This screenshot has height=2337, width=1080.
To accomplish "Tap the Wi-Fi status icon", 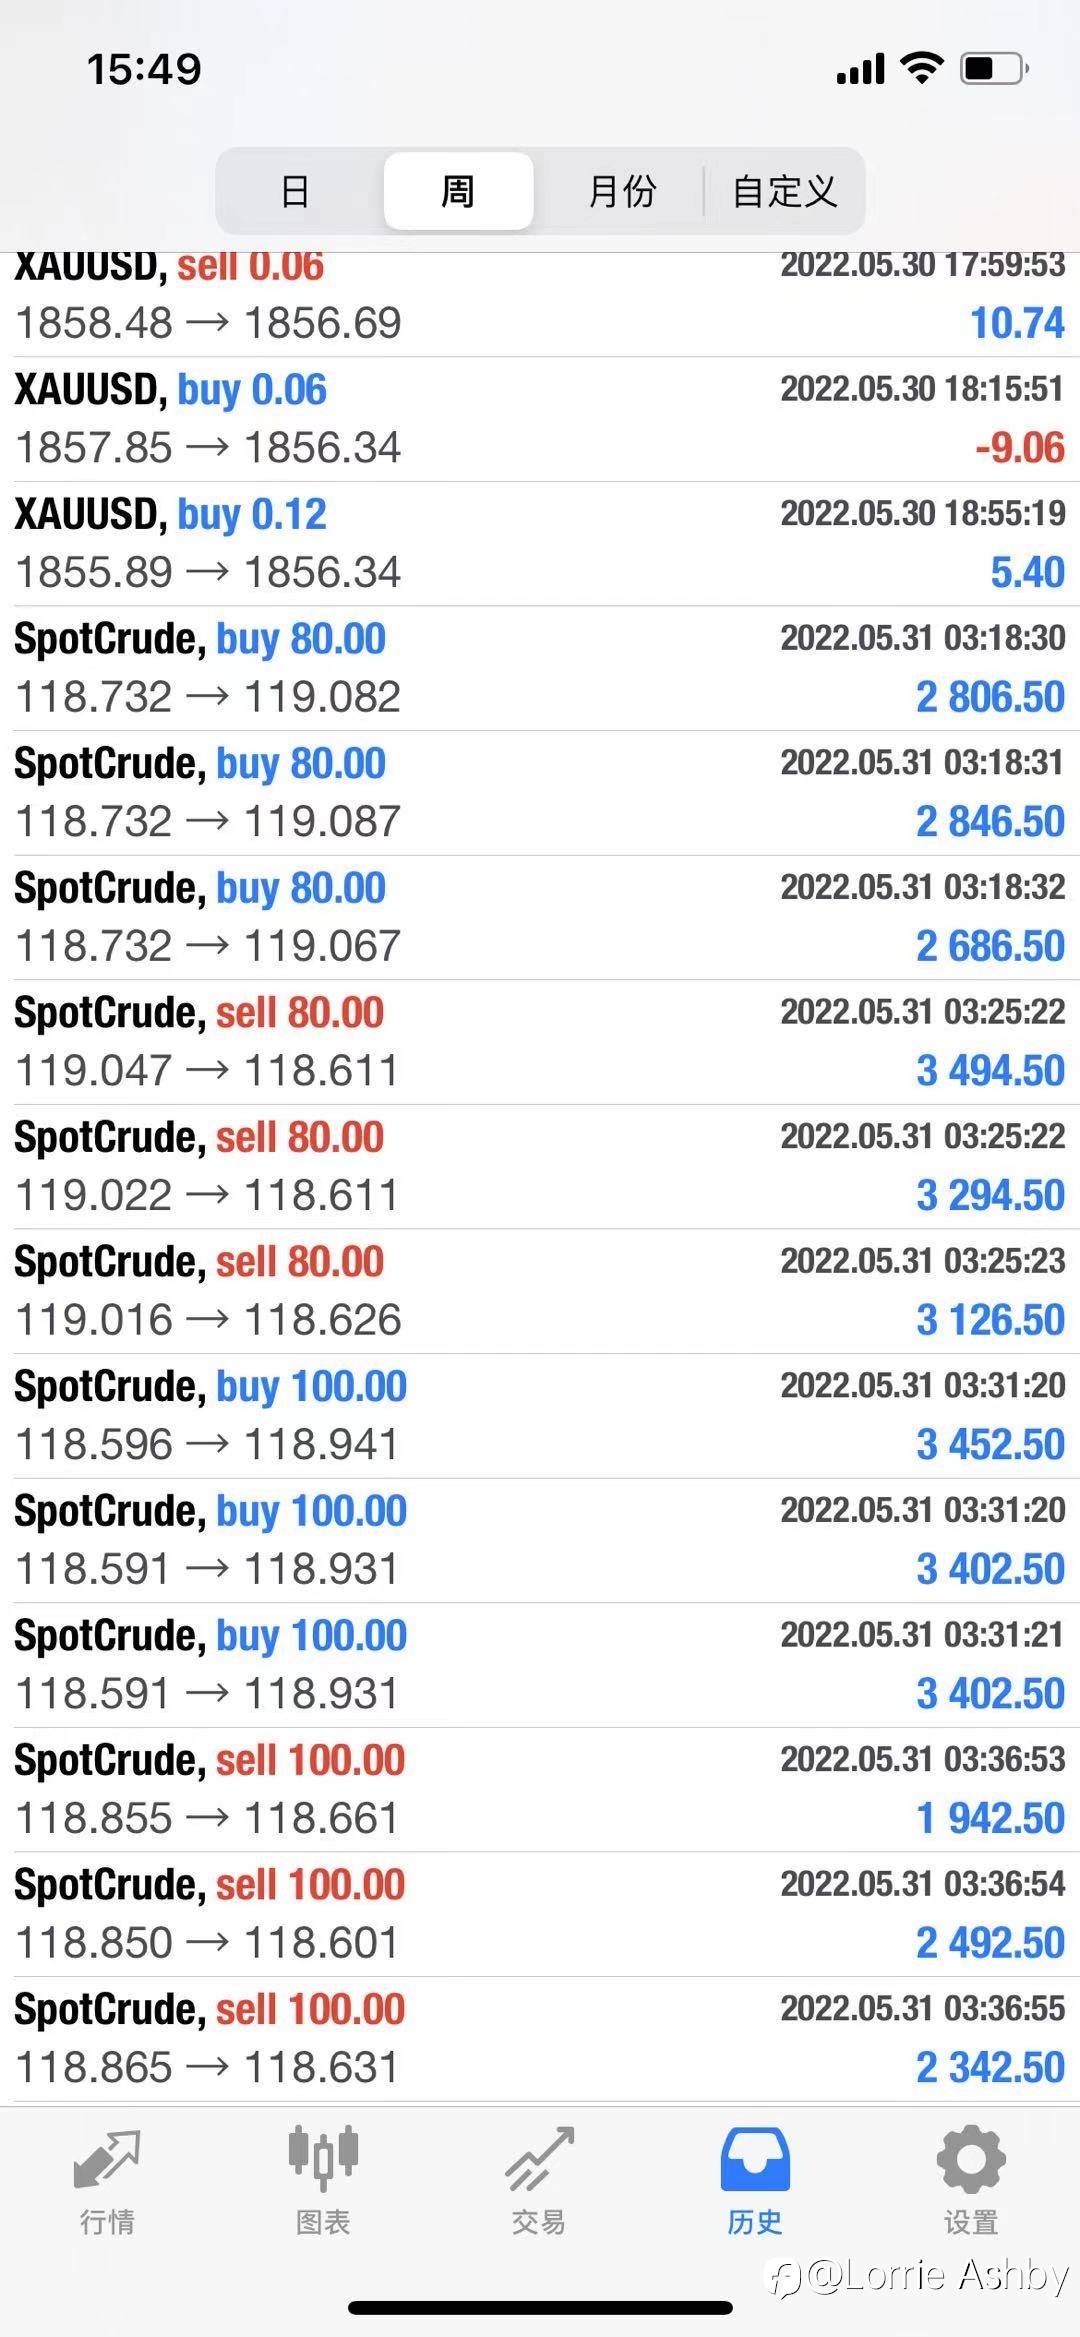I will tap(922, 68).
